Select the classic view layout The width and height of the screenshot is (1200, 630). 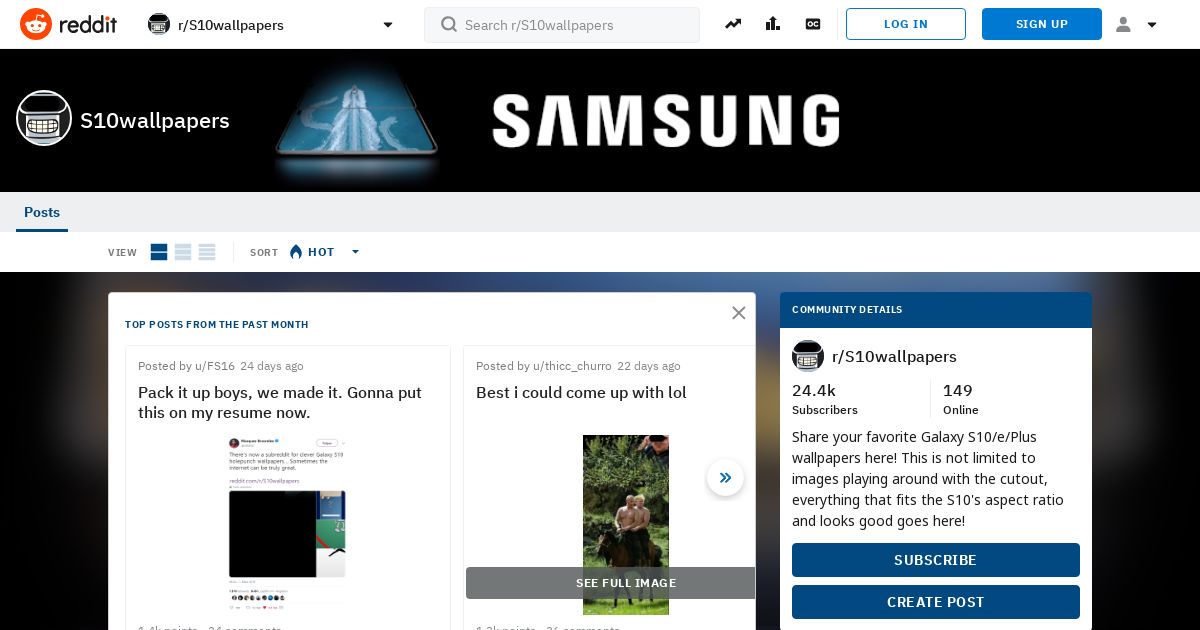click(x=183, y=252)
